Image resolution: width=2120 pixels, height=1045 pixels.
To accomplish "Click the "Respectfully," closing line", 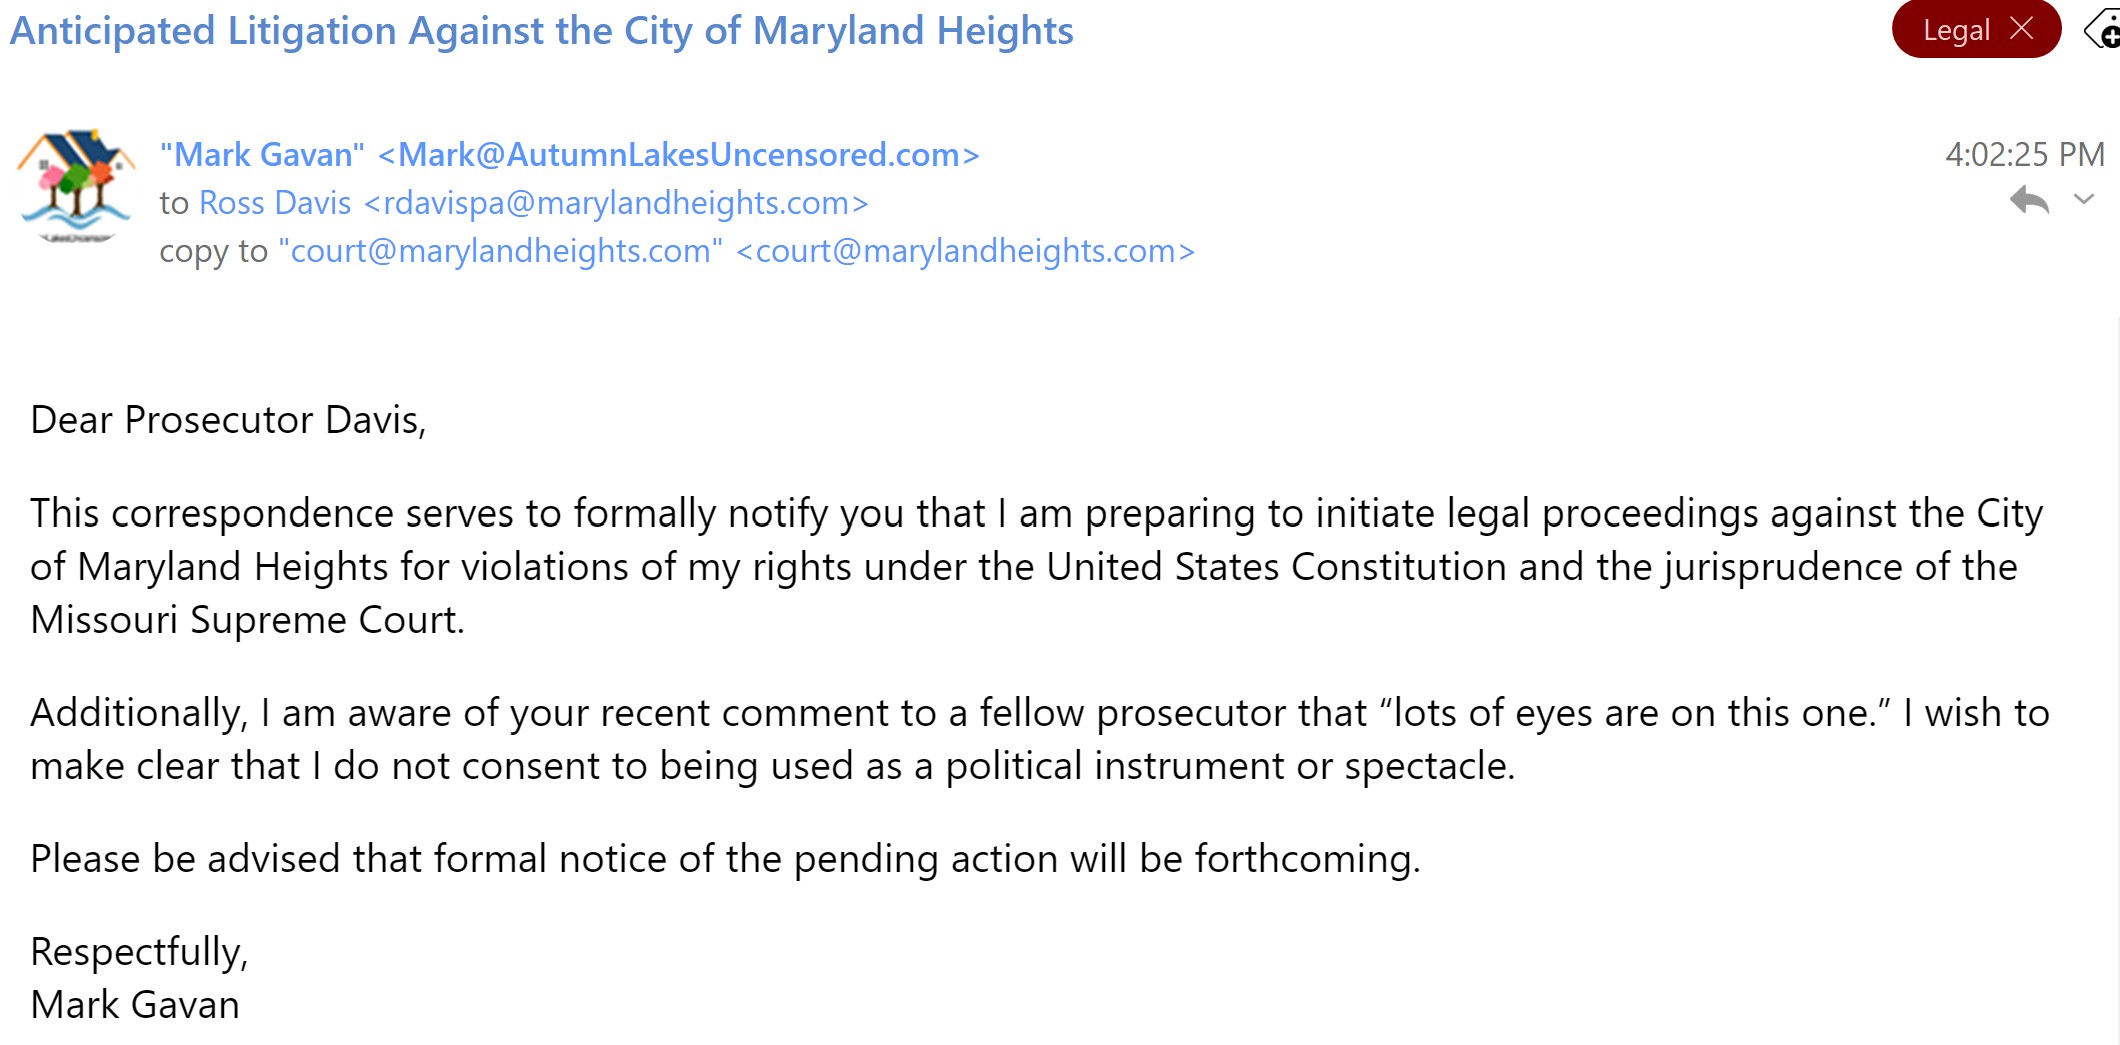I will tap(139, 952).
